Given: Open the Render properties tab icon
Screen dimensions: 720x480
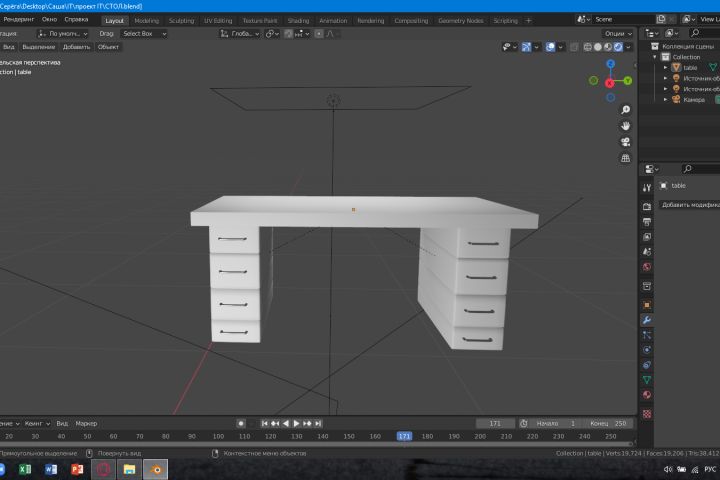Looking at the screenshot, I should click(x=647, y=207).
